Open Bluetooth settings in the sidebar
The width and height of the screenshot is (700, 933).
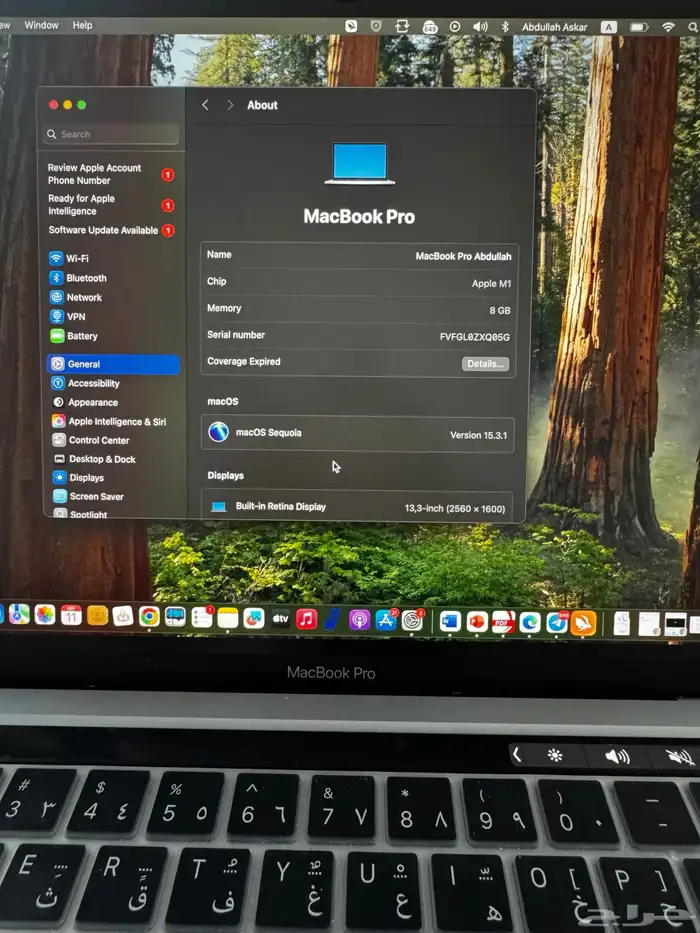tap(79, 278)
